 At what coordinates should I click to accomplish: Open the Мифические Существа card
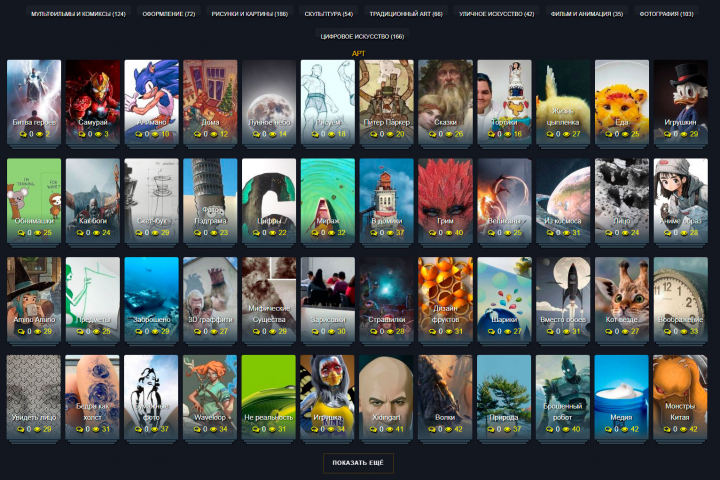tap(269, 299)
